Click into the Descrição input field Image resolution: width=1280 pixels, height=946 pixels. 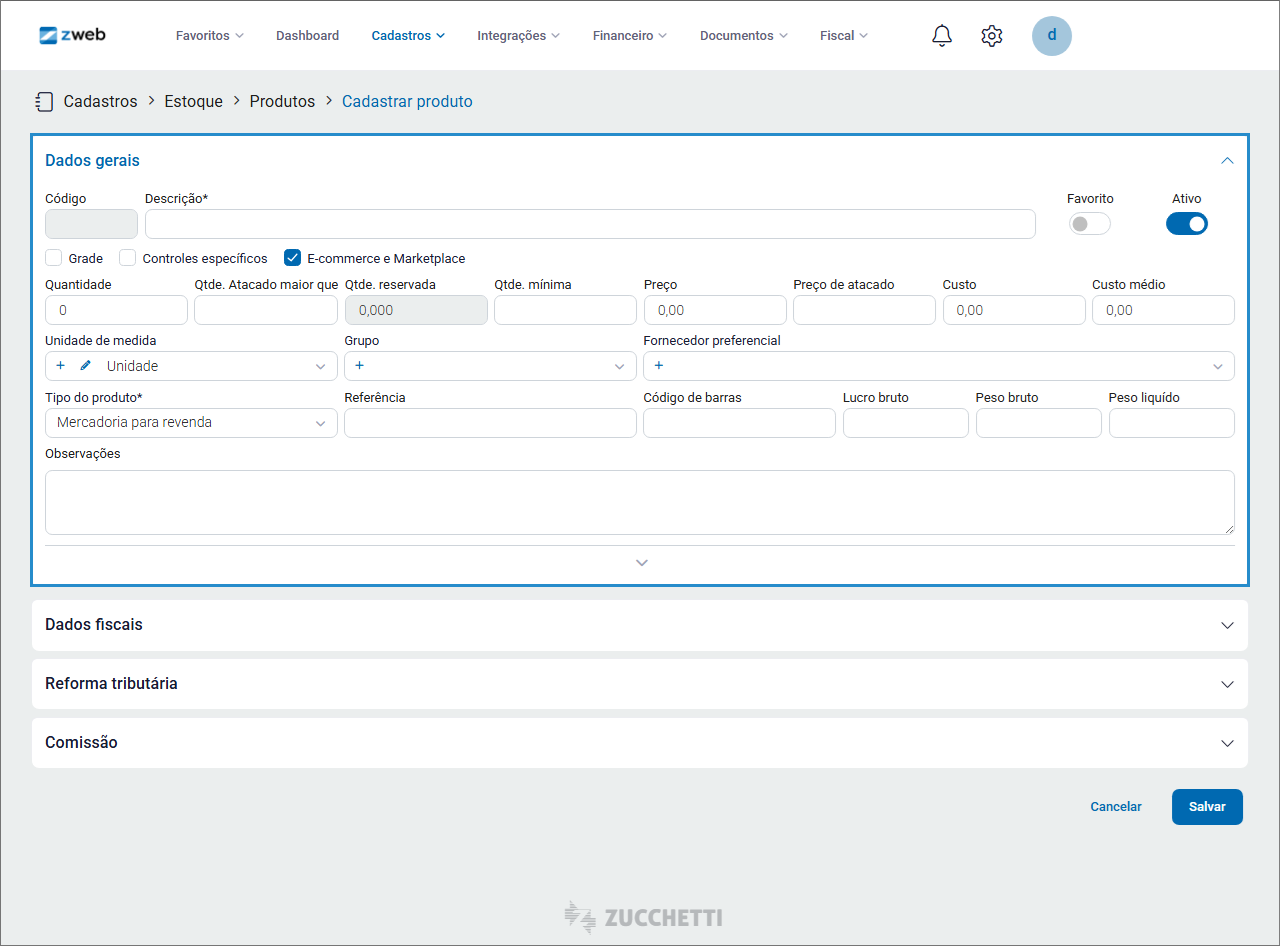[x=590, y=224]
